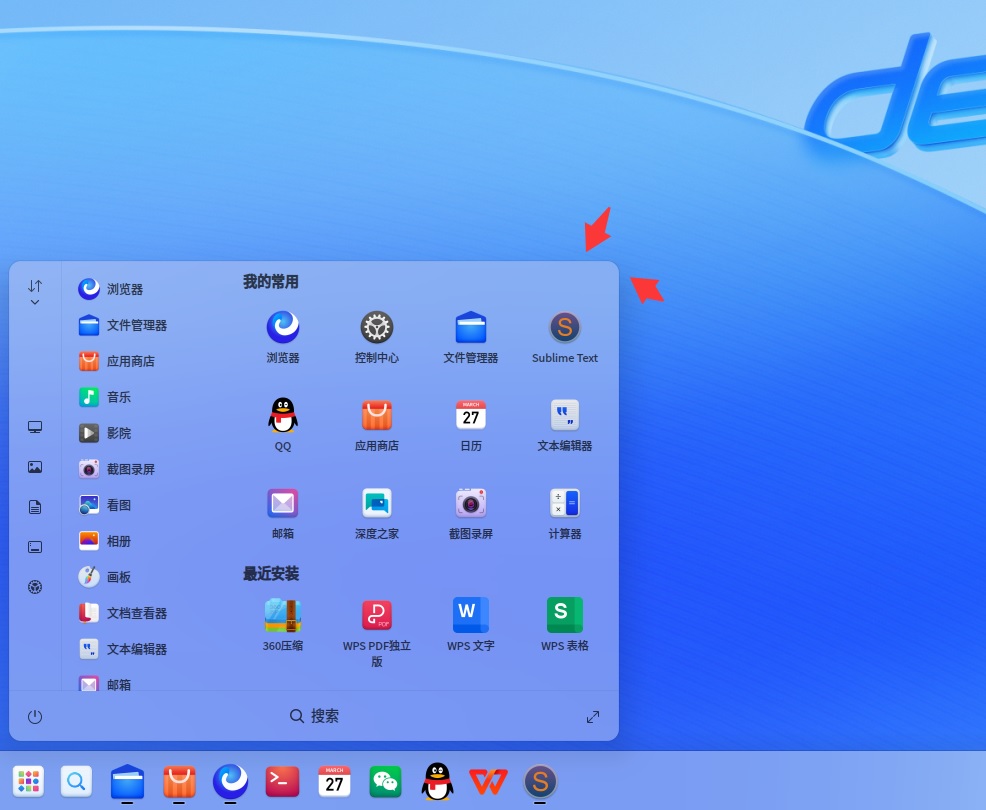This screenshot has height=810, width=986.
Task: Open WPS 文字 word processor
Action: (x=470, y=624)
